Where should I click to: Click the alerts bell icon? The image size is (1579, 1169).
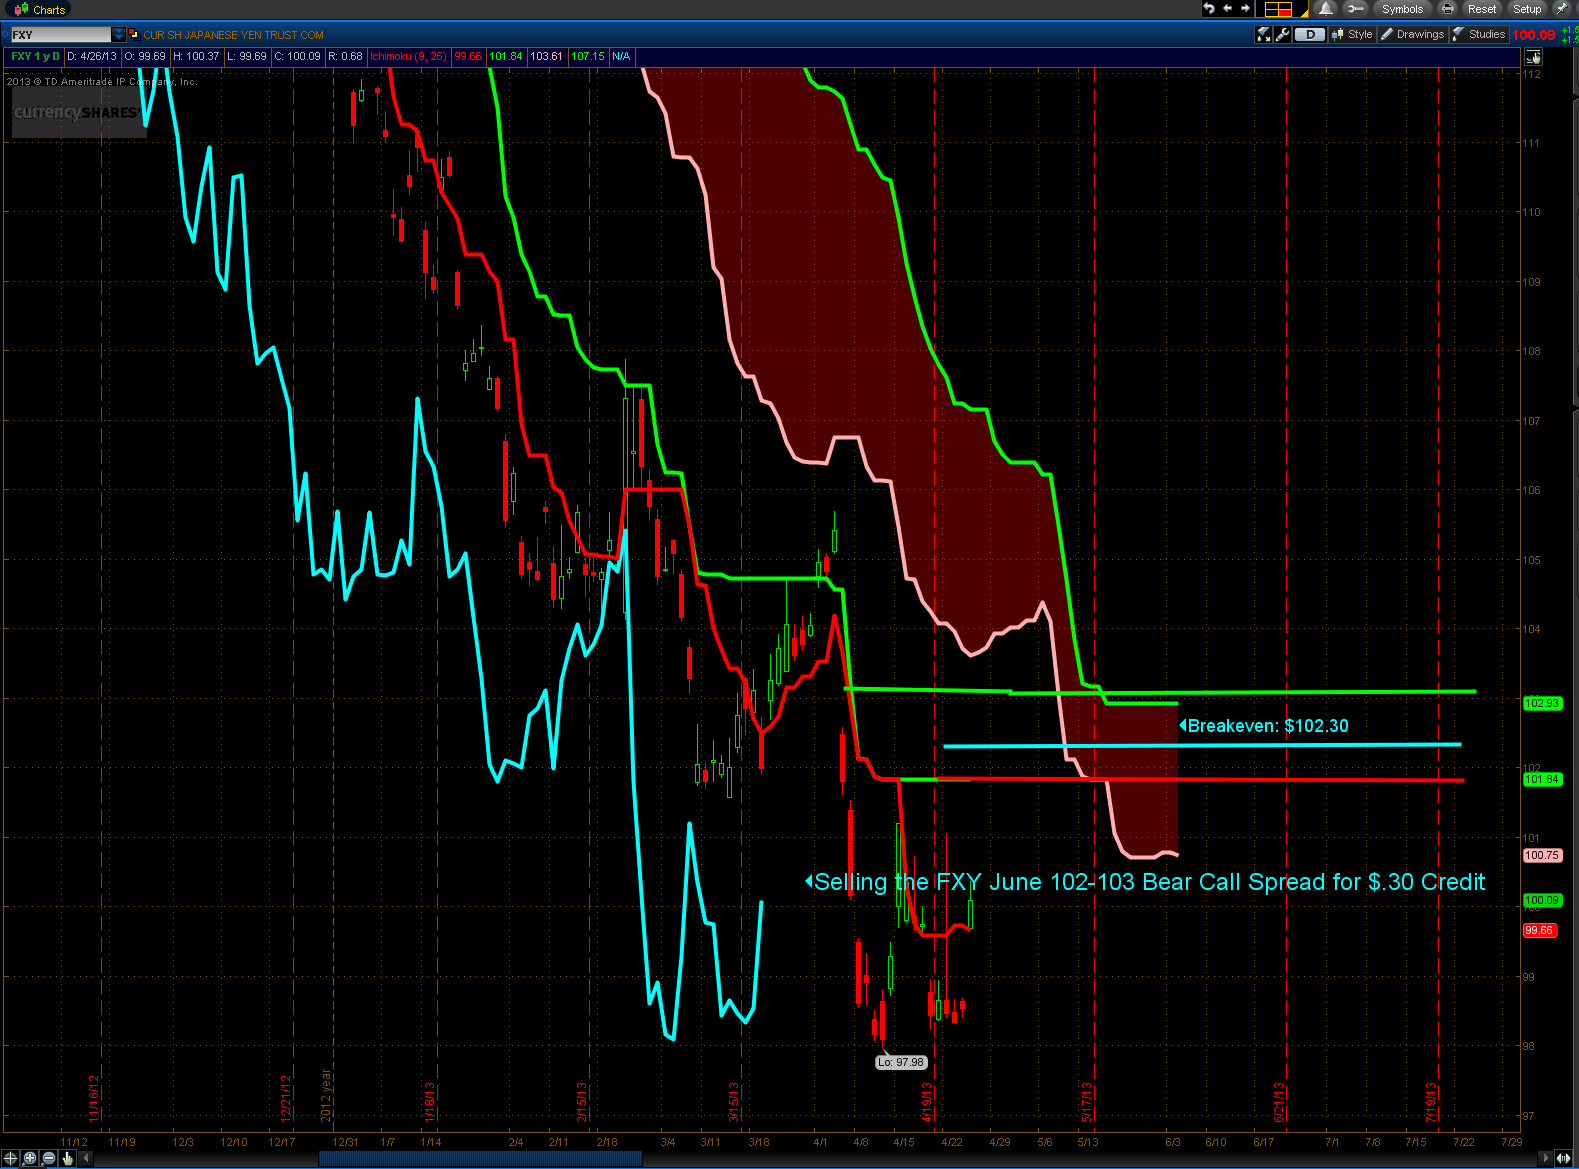(x=1325, y=9)
